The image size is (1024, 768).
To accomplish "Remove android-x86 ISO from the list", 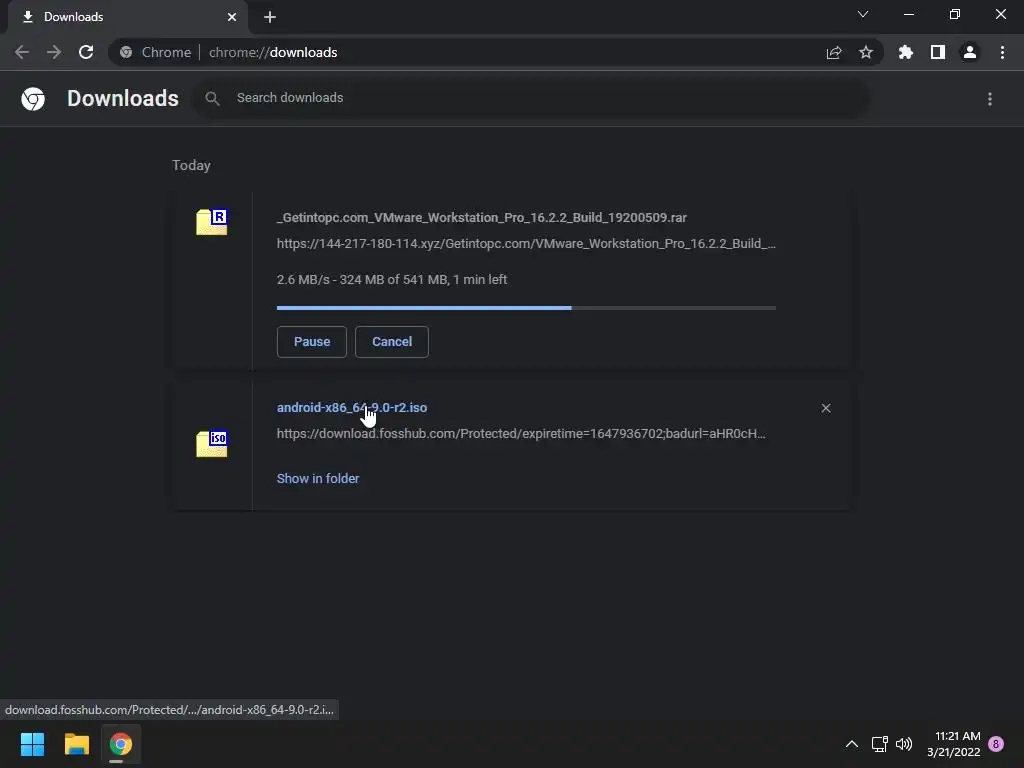I will (x=826, y=408).
